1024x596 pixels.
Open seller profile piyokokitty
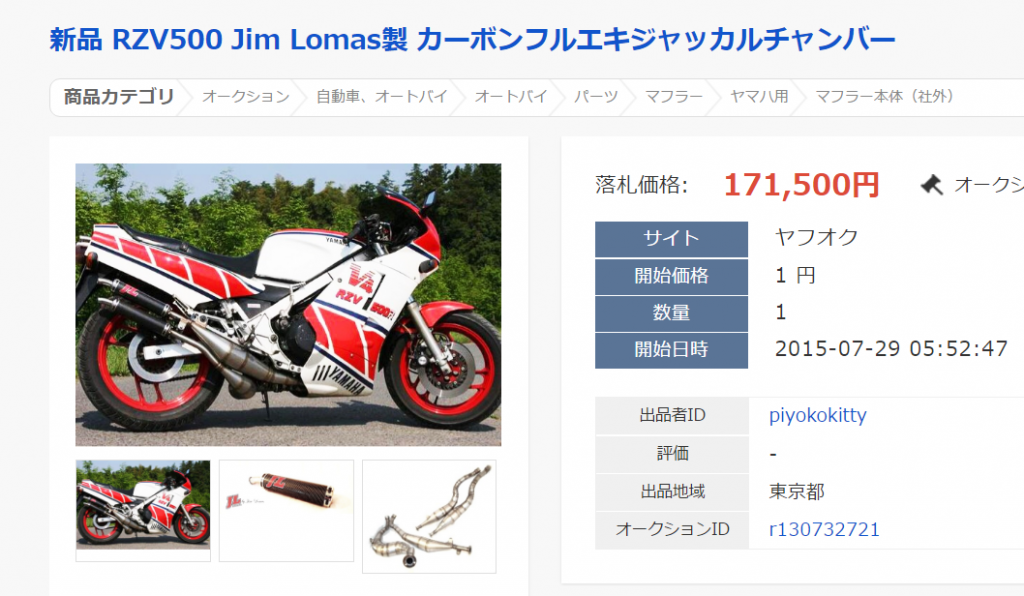818,415
